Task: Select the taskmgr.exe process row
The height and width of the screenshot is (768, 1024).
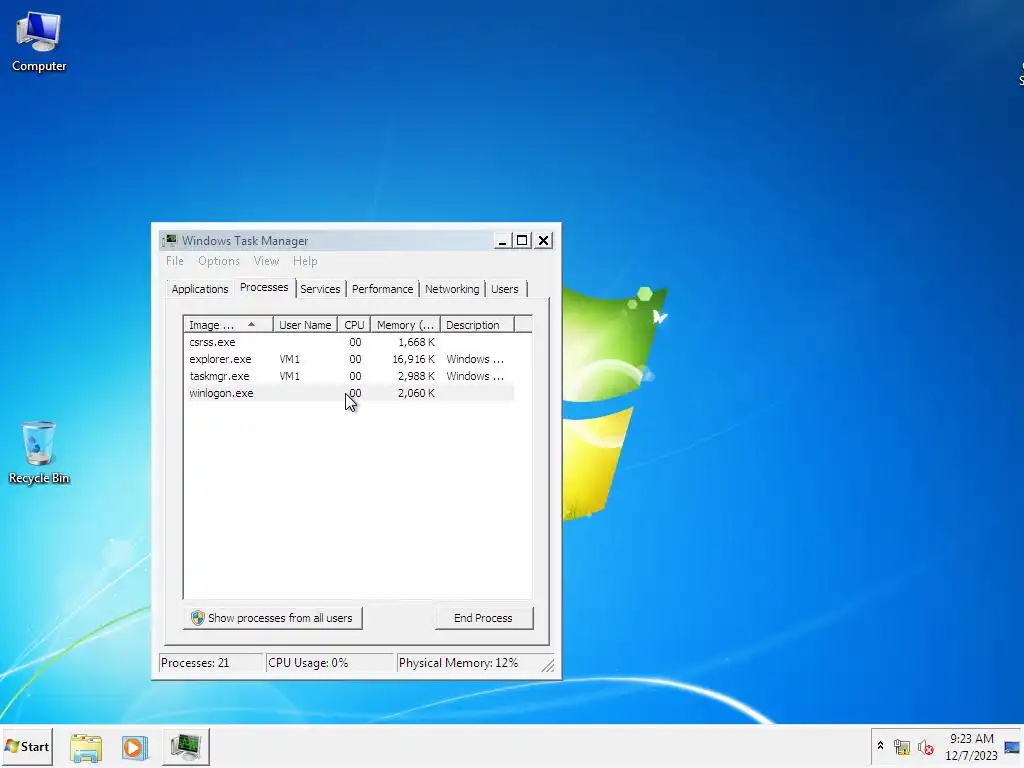Action: [349, 376]
